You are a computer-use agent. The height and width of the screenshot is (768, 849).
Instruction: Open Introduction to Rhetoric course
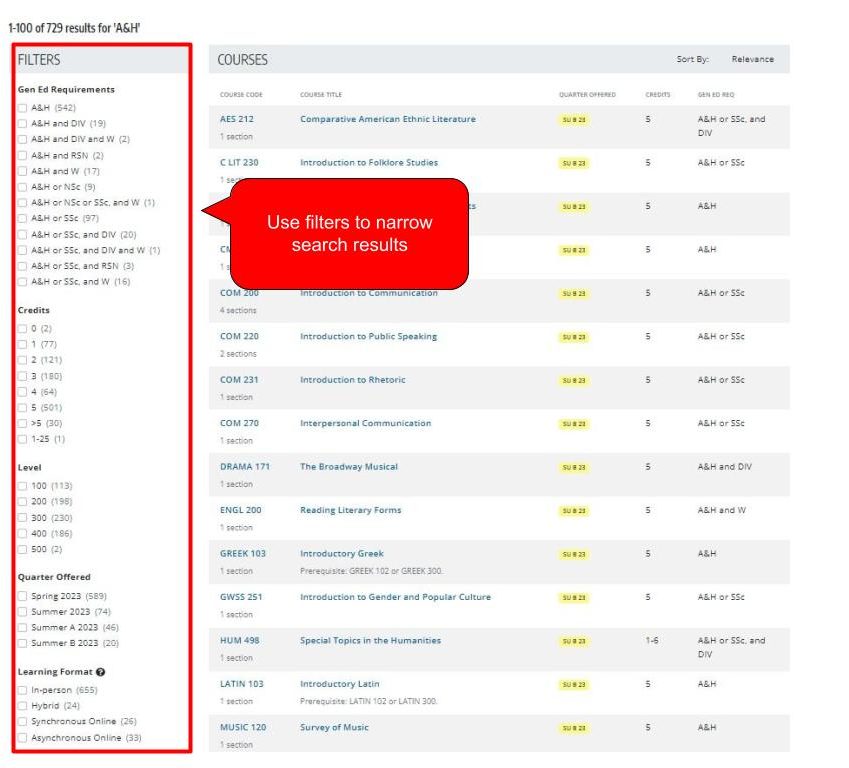click(x=352, y=380)
